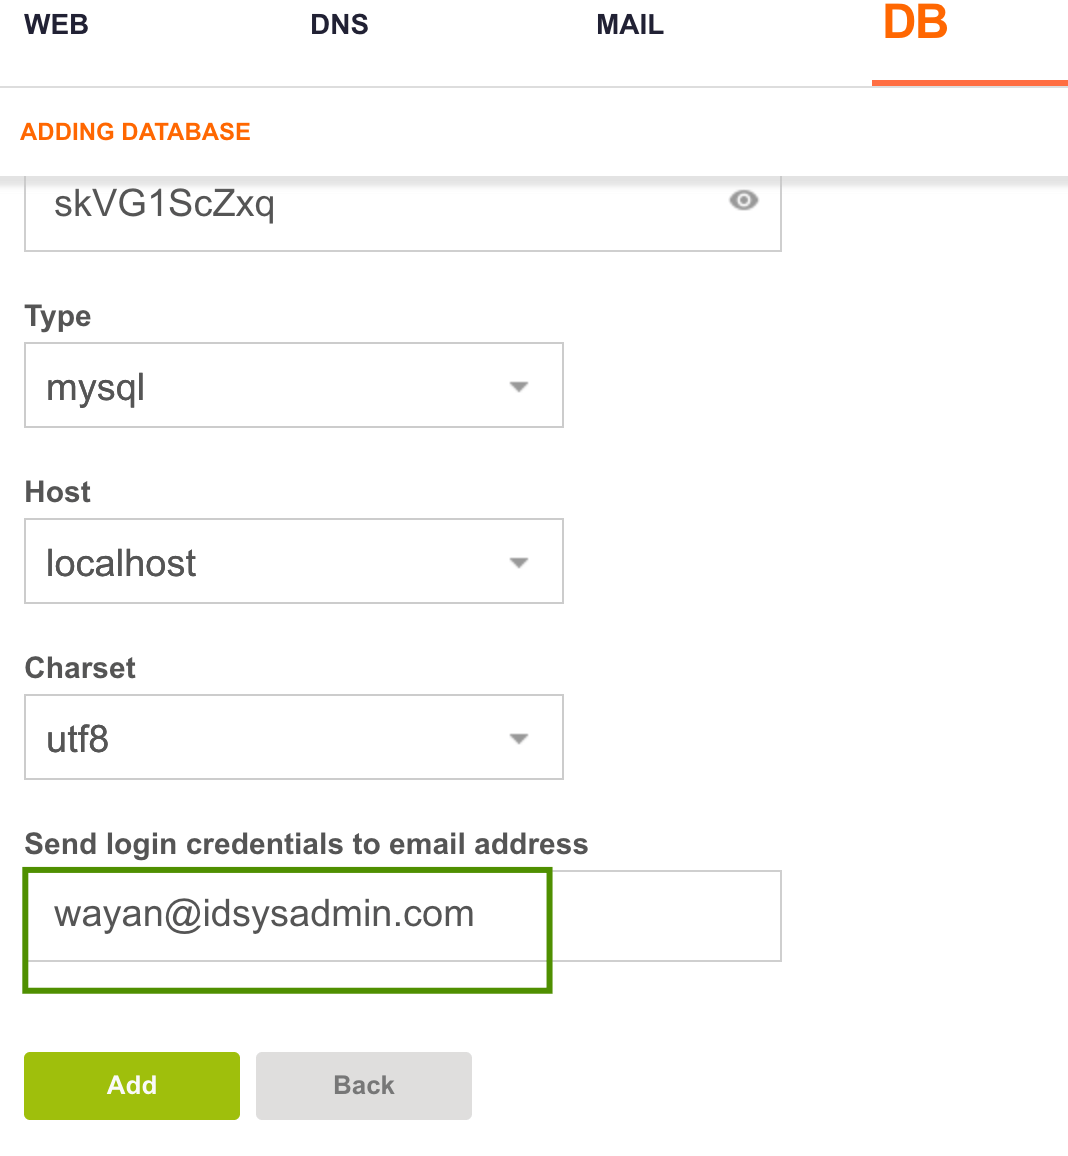Expand the Charset dropdown arrow
This screenshot has width=1068, height=1156.
(519, 739)
